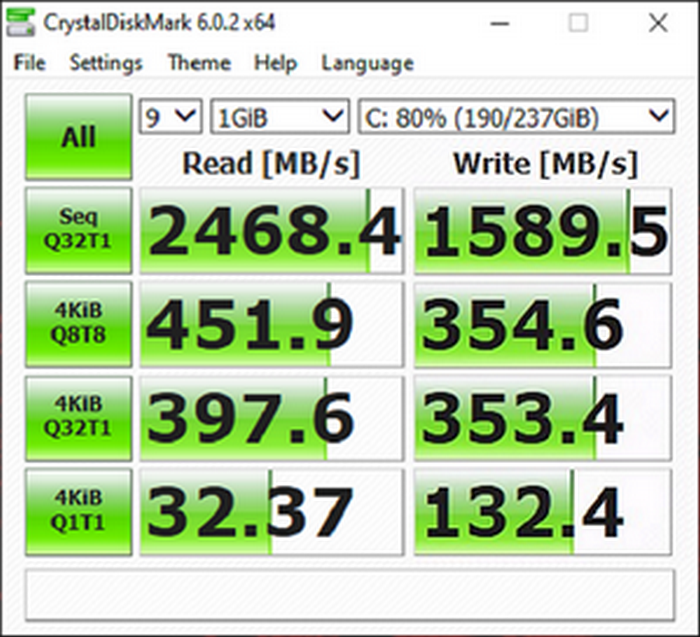Open the Settings menu
This screenshot has height=637, width=700.
[106, 62]
